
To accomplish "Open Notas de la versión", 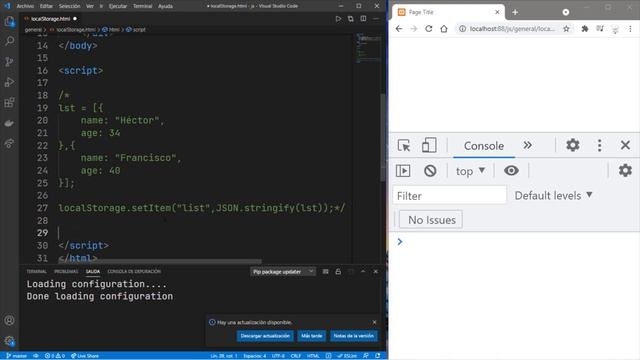I will [353, 336].
